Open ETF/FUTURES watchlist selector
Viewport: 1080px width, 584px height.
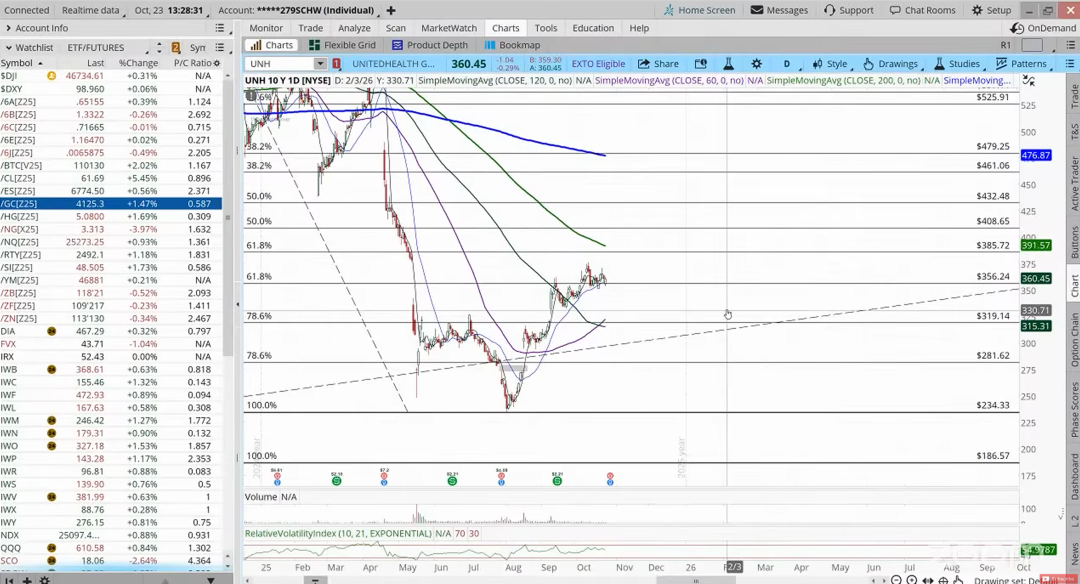(x=107, y=48)
